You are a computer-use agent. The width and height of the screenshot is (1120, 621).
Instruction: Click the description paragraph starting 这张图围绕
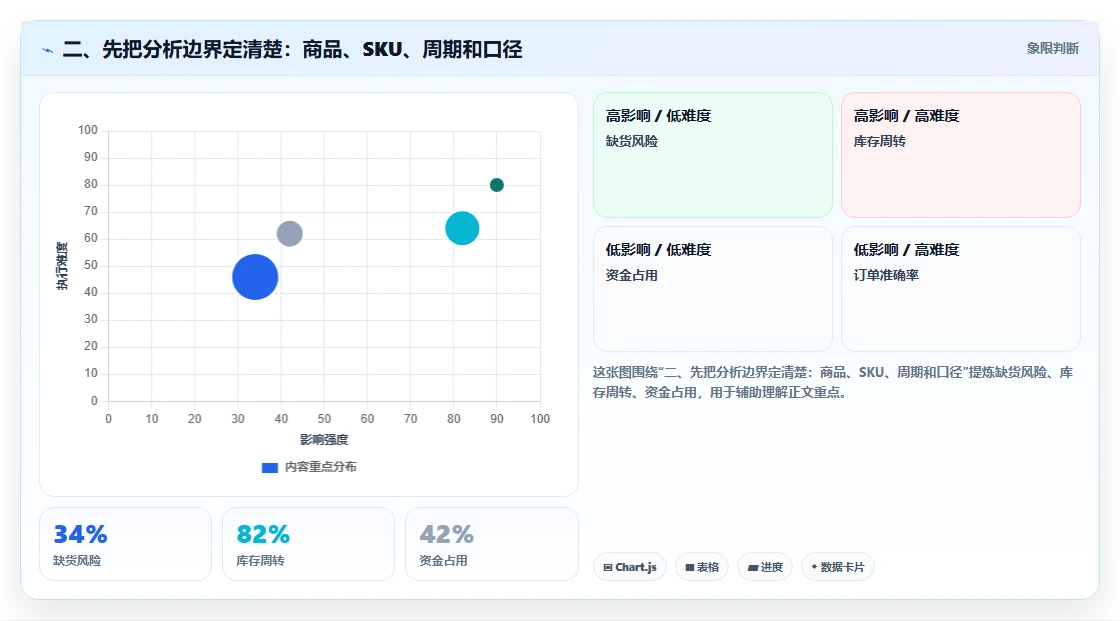pyautogui.click(x=833, y=382)
